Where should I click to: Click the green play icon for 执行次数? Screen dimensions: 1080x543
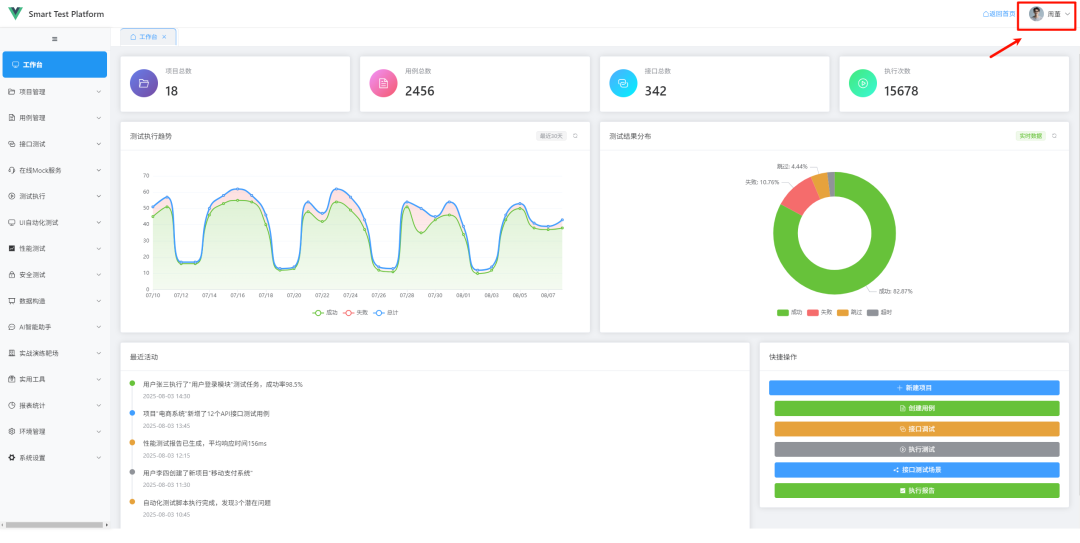[x=862, y=83]
